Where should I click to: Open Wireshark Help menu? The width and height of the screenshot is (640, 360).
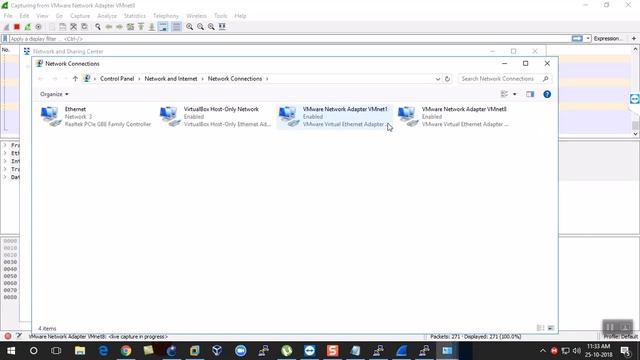(x=240, y=16)
